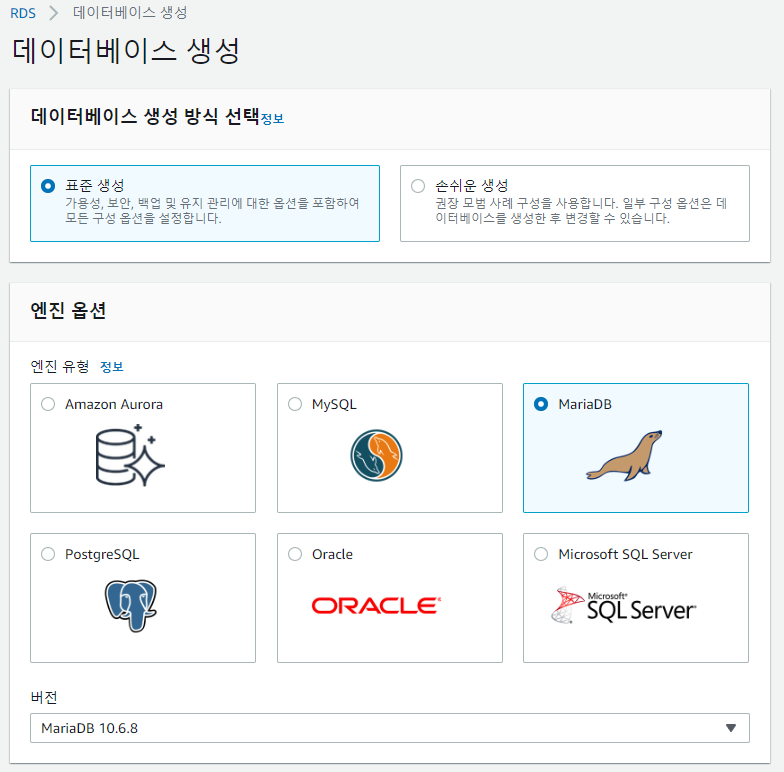This screenshot has height=772, width=784.
Task: Click the 데이터베이스 생성 breadcrumb text
Action: 130,12
